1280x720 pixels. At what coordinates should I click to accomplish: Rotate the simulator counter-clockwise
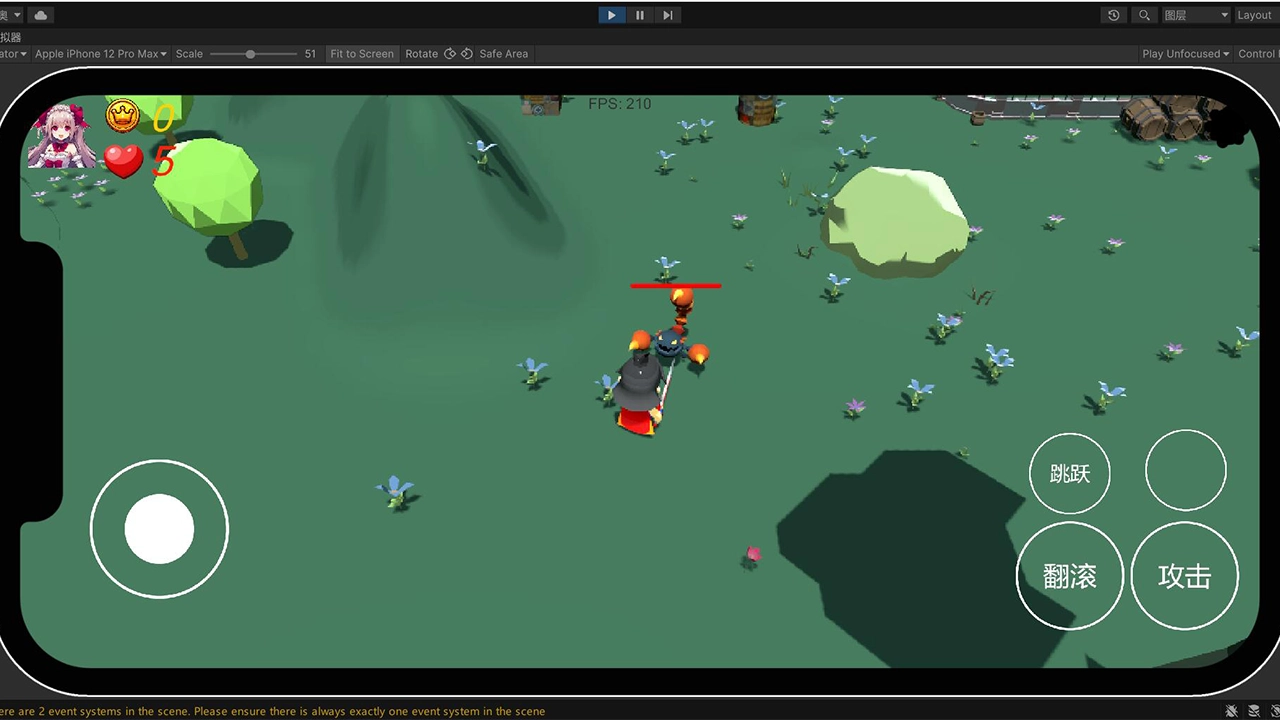(450, 54)
